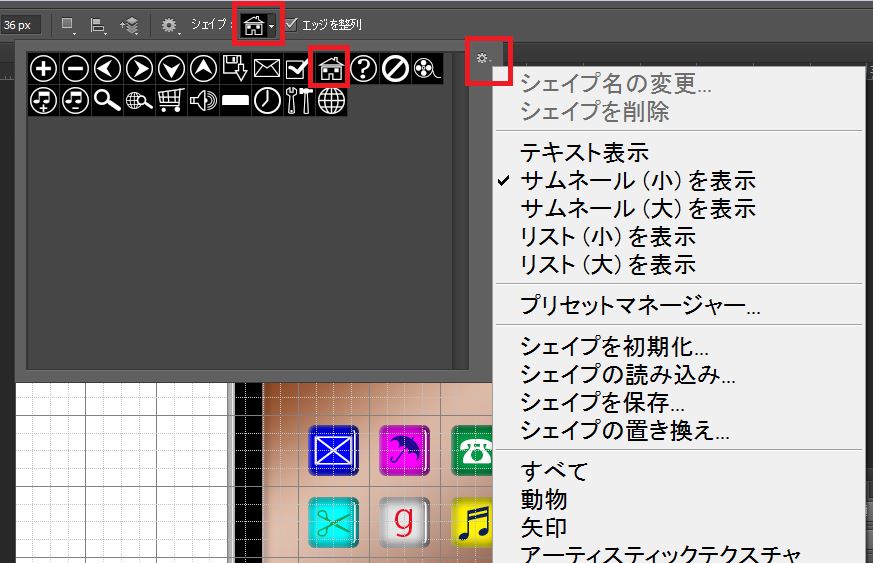Click the green telephone button on canvas
873x563 pixels.
[472, 450]
